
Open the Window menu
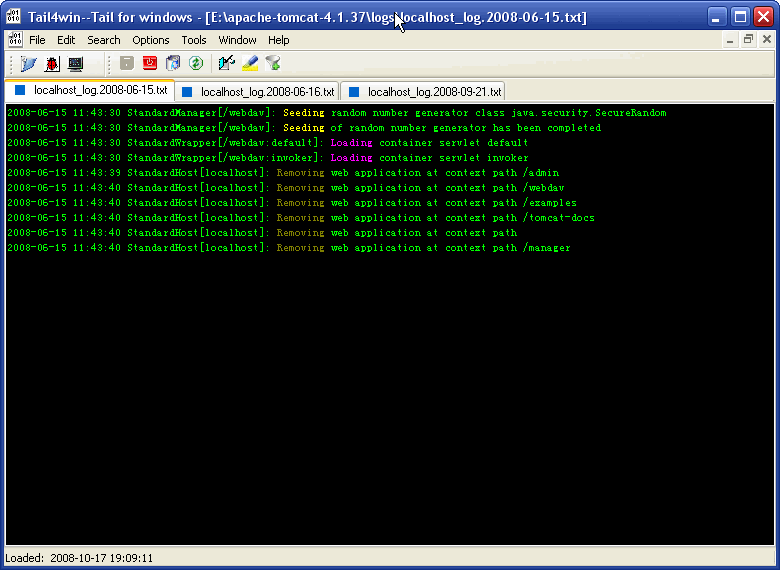click(x=237, y=40)
